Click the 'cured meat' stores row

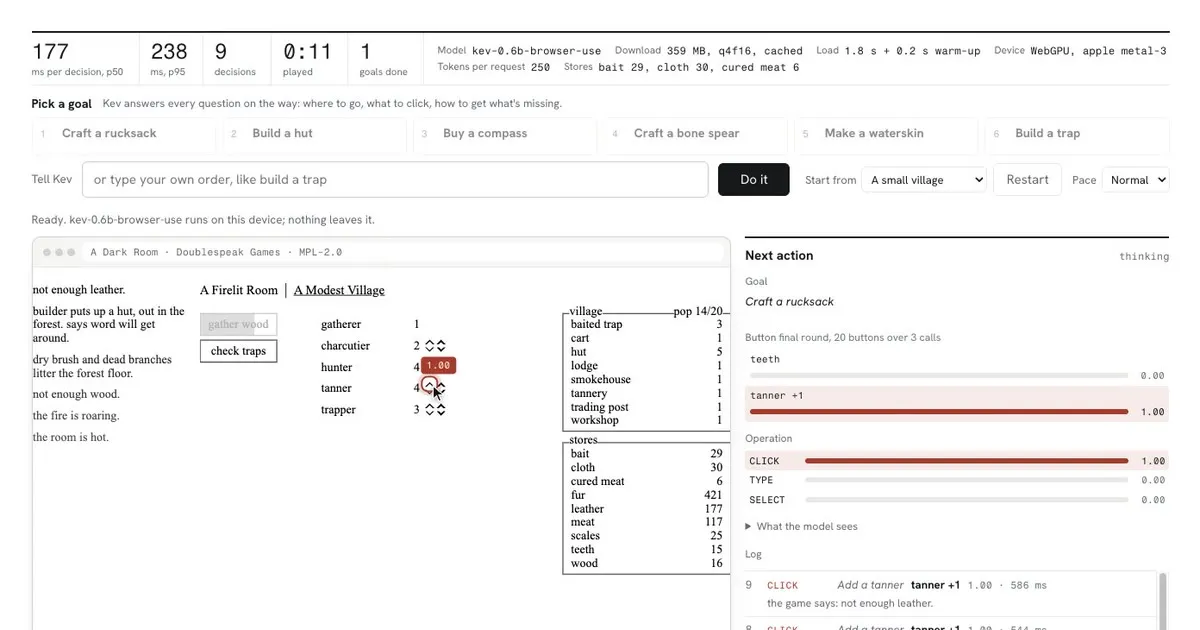(646, 481)
